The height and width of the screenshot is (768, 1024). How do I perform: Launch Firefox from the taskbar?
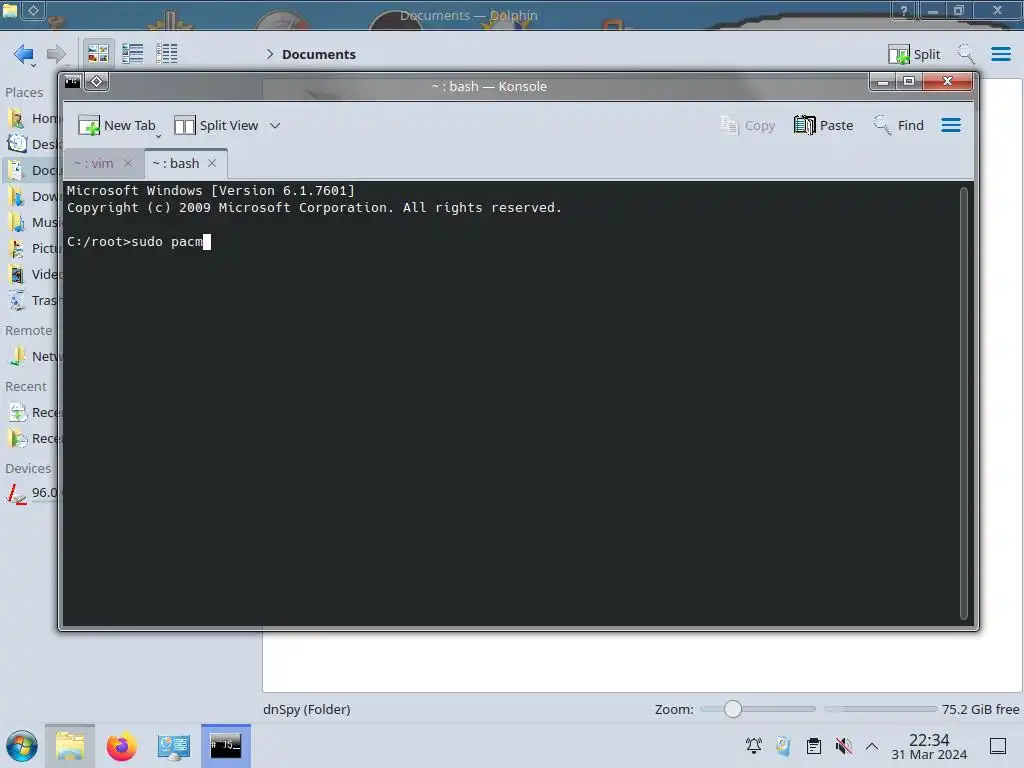[121, 746]
